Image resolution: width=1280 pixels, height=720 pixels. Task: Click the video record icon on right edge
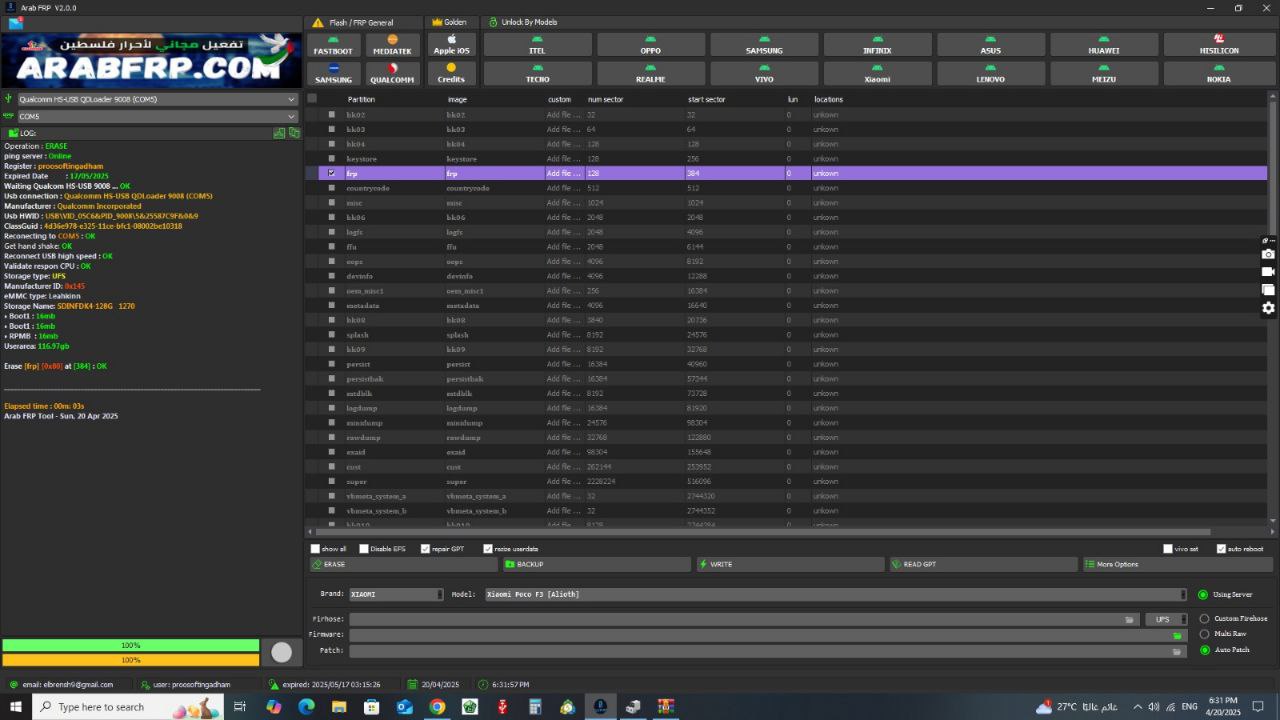click(x=1268, y=272)
